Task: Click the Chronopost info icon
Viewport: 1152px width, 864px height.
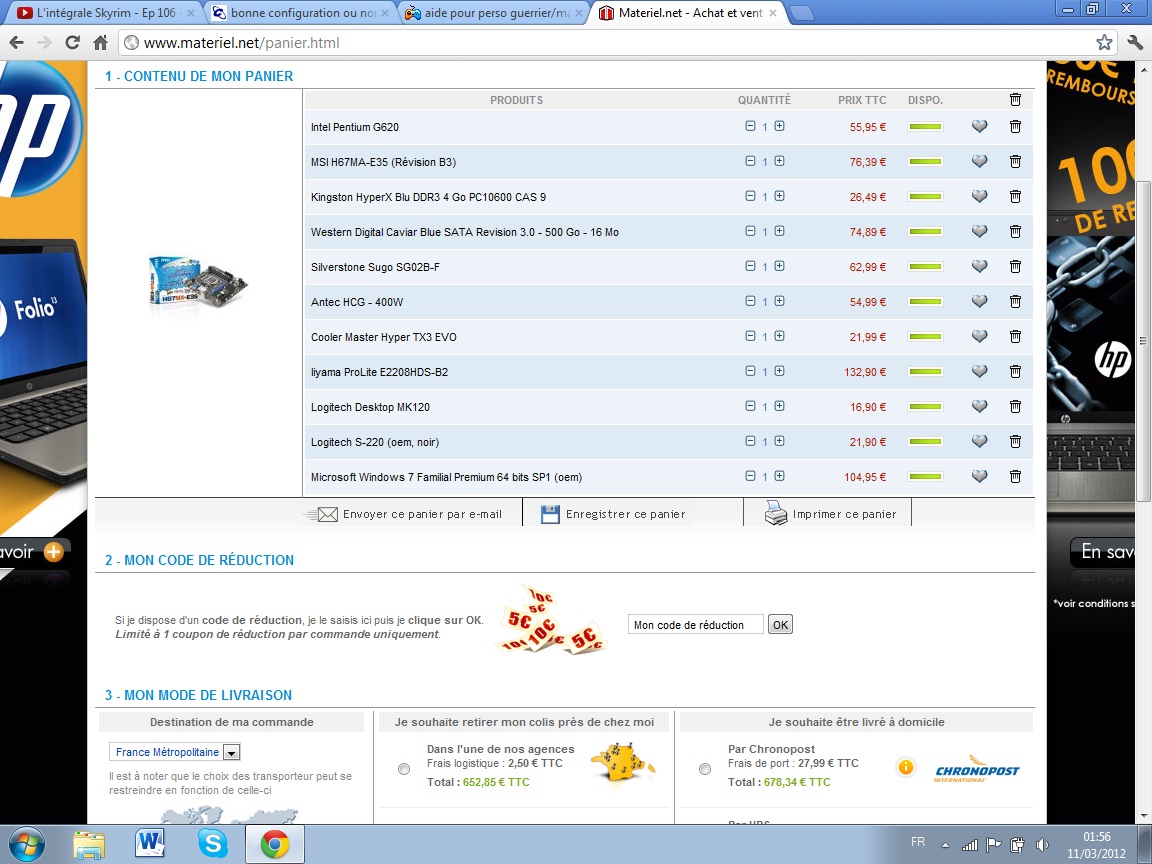Action: [x=905, y=768]
